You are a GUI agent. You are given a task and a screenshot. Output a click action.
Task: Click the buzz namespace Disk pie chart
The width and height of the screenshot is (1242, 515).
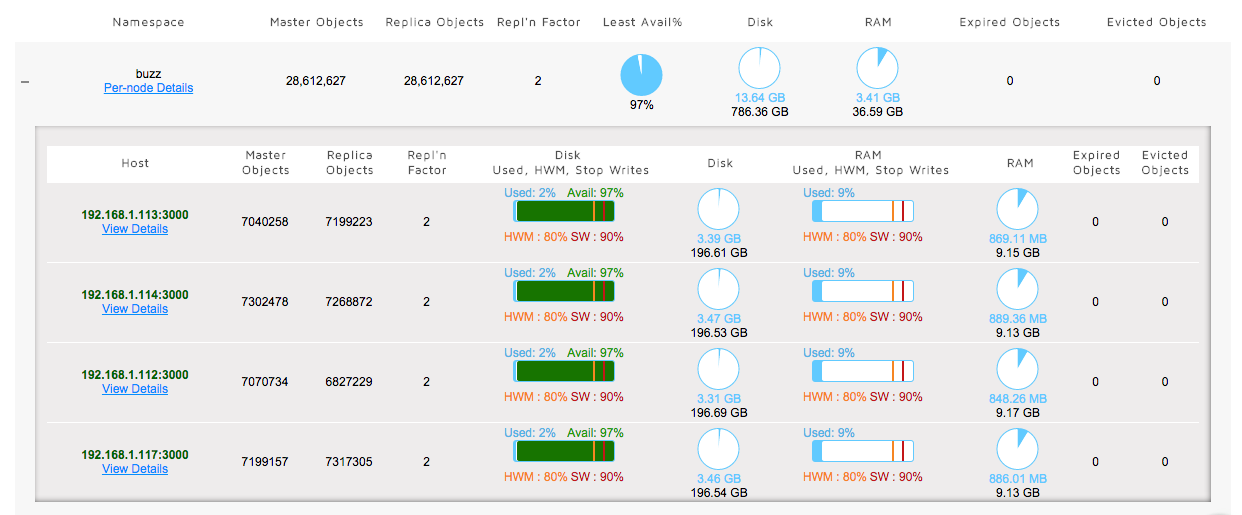pyautogui.click(x=760, y=69)
